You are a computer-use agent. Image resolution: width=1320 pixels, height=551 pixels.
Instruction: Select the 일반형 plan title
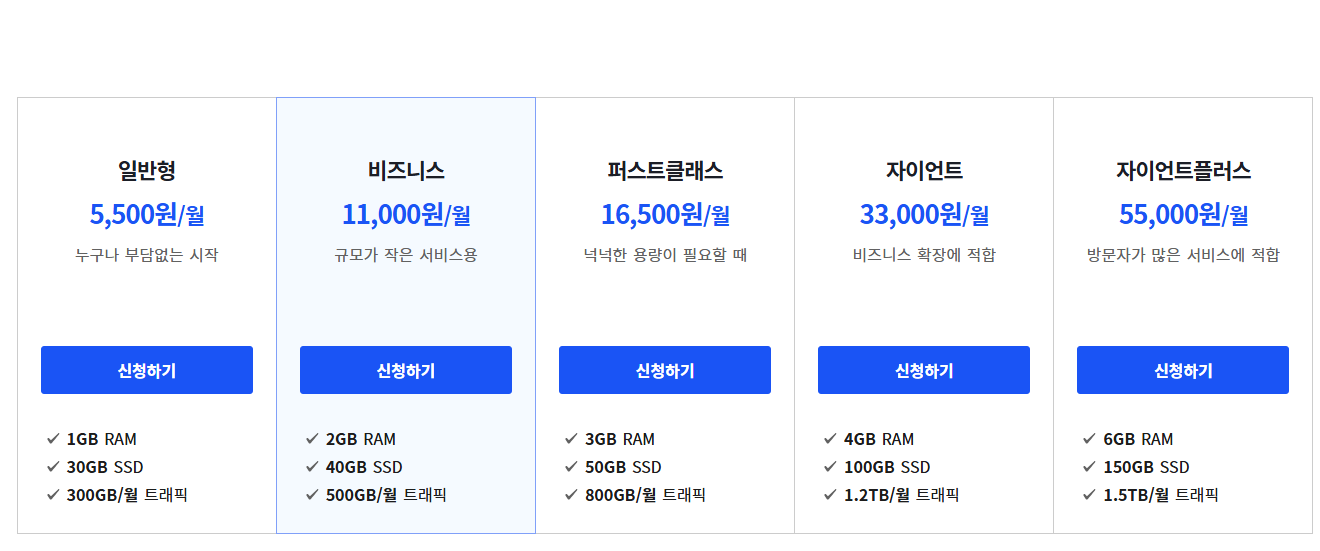[x=146, y=171]
